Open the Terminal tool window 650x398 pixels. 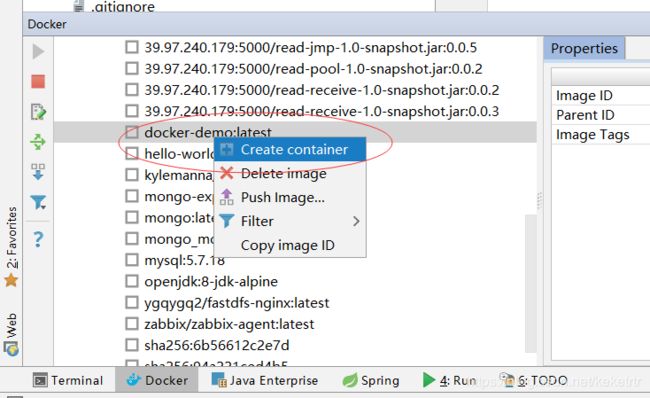(x=68, y=380)
